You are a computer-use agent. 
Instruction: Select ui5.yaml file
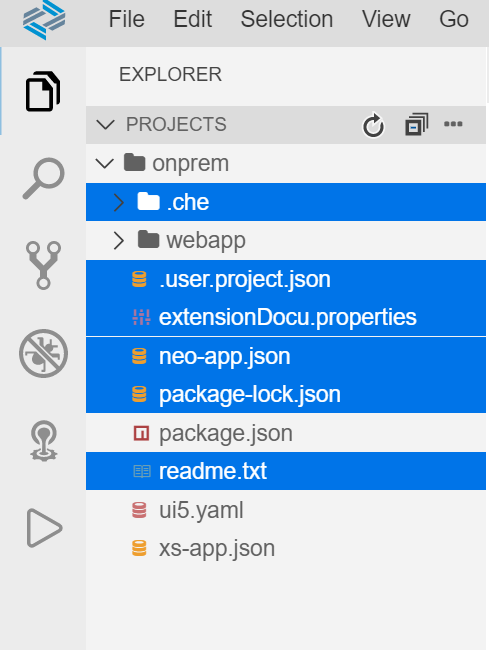(286, 510)
